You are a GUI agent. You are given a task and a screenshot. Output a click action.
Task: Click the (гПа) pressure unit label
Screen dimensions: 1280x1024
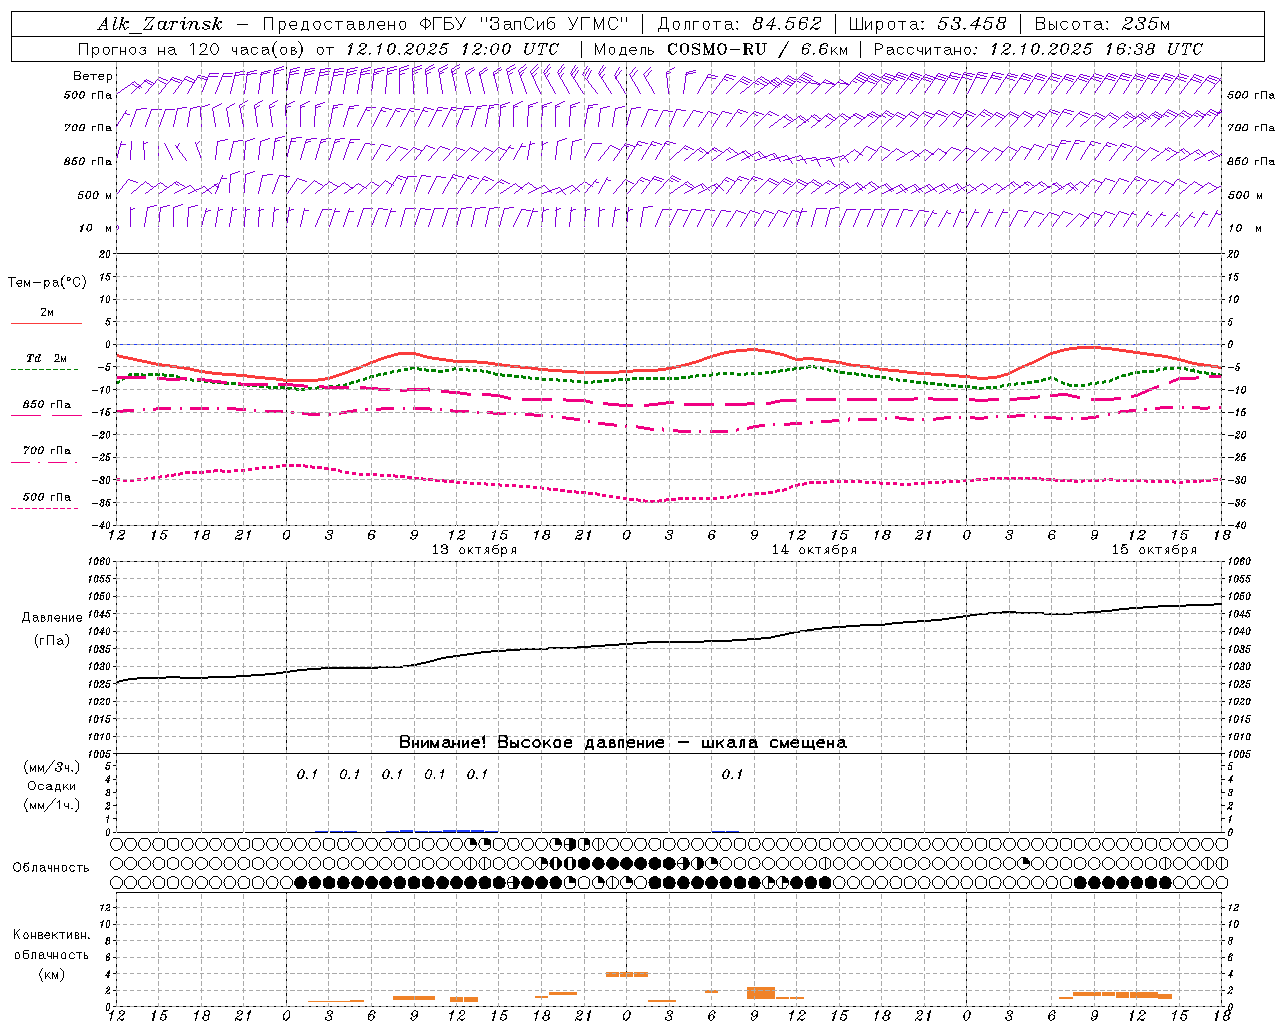tap(52, 640)
